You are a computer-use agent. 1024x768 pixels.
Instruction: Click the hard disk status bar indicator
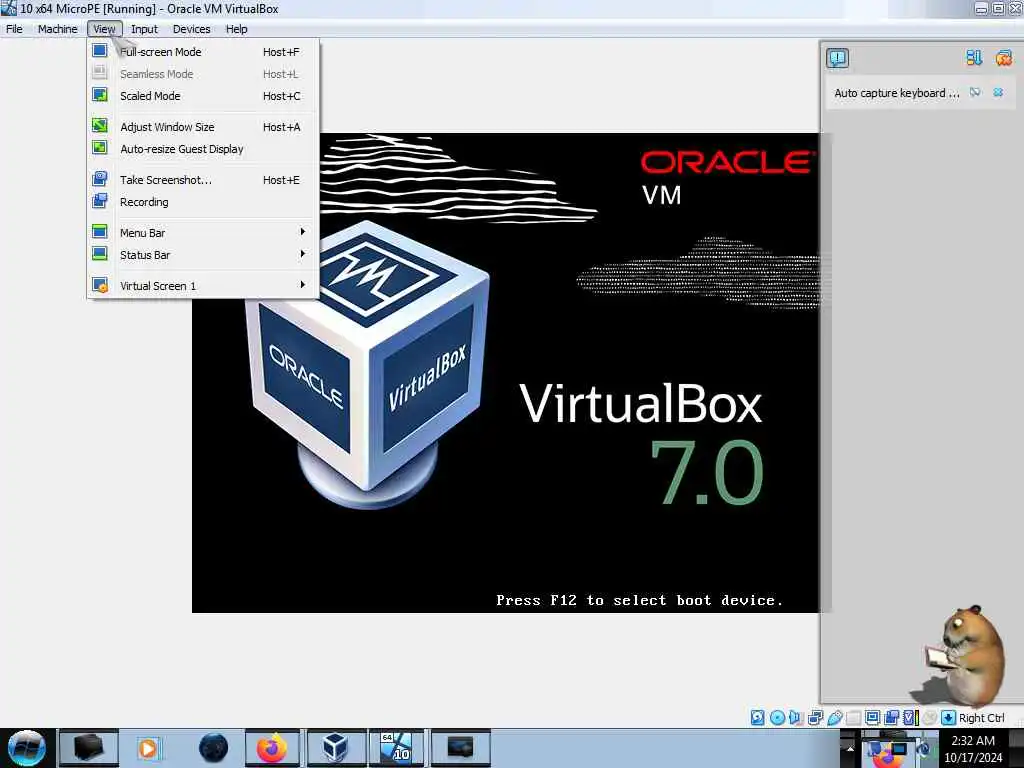click(758, 718)
